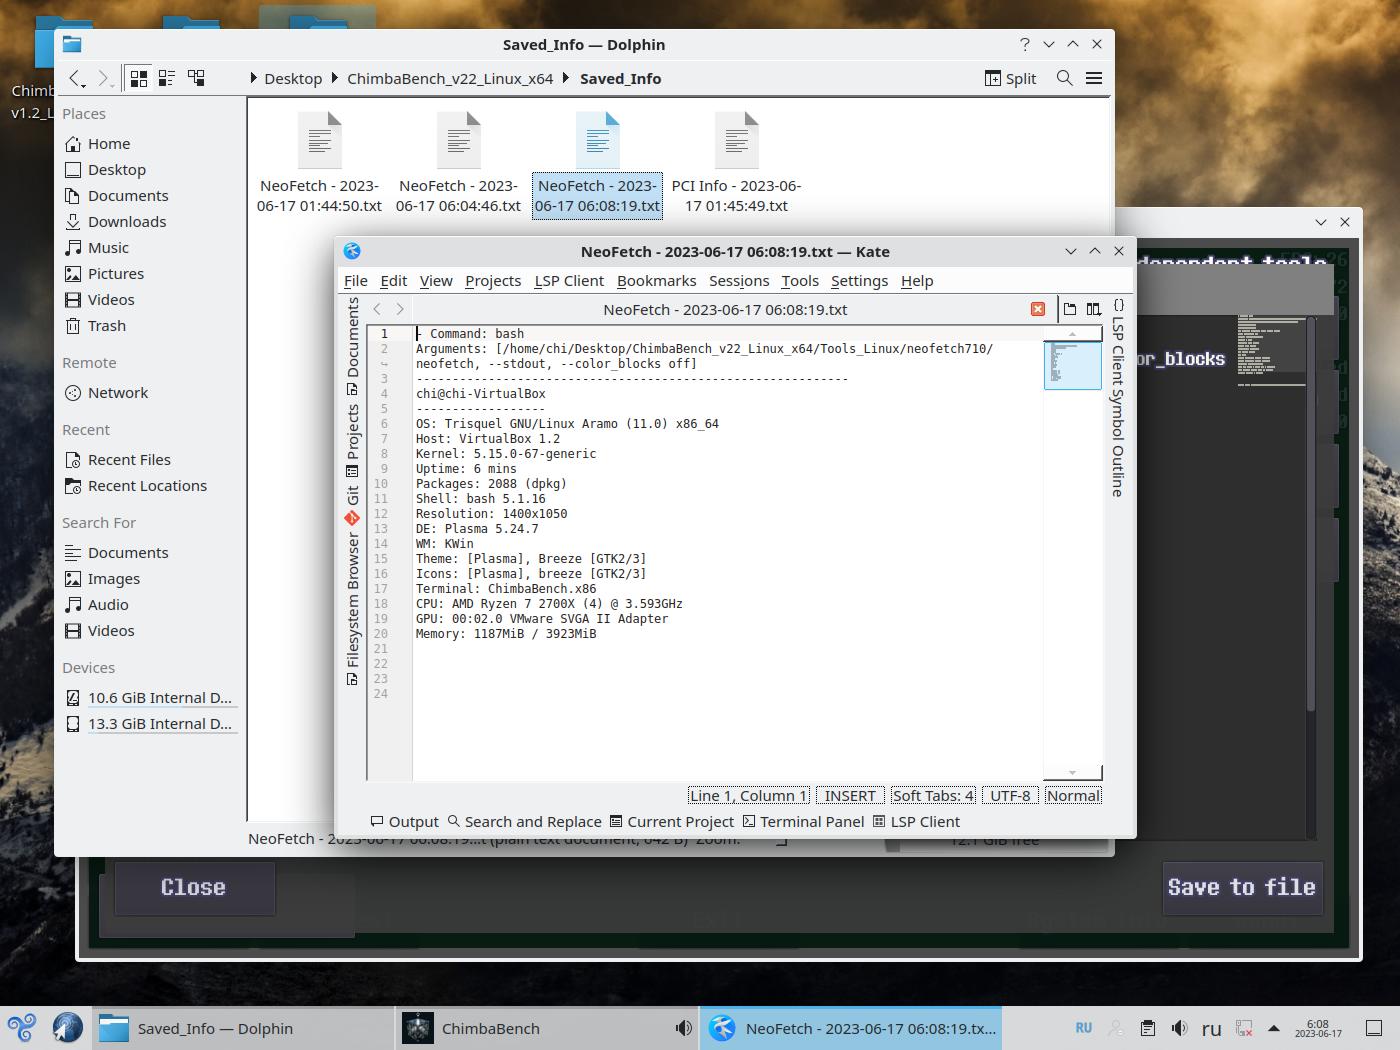Open Dolphin search (magnifier icon)

[1065, 78]
